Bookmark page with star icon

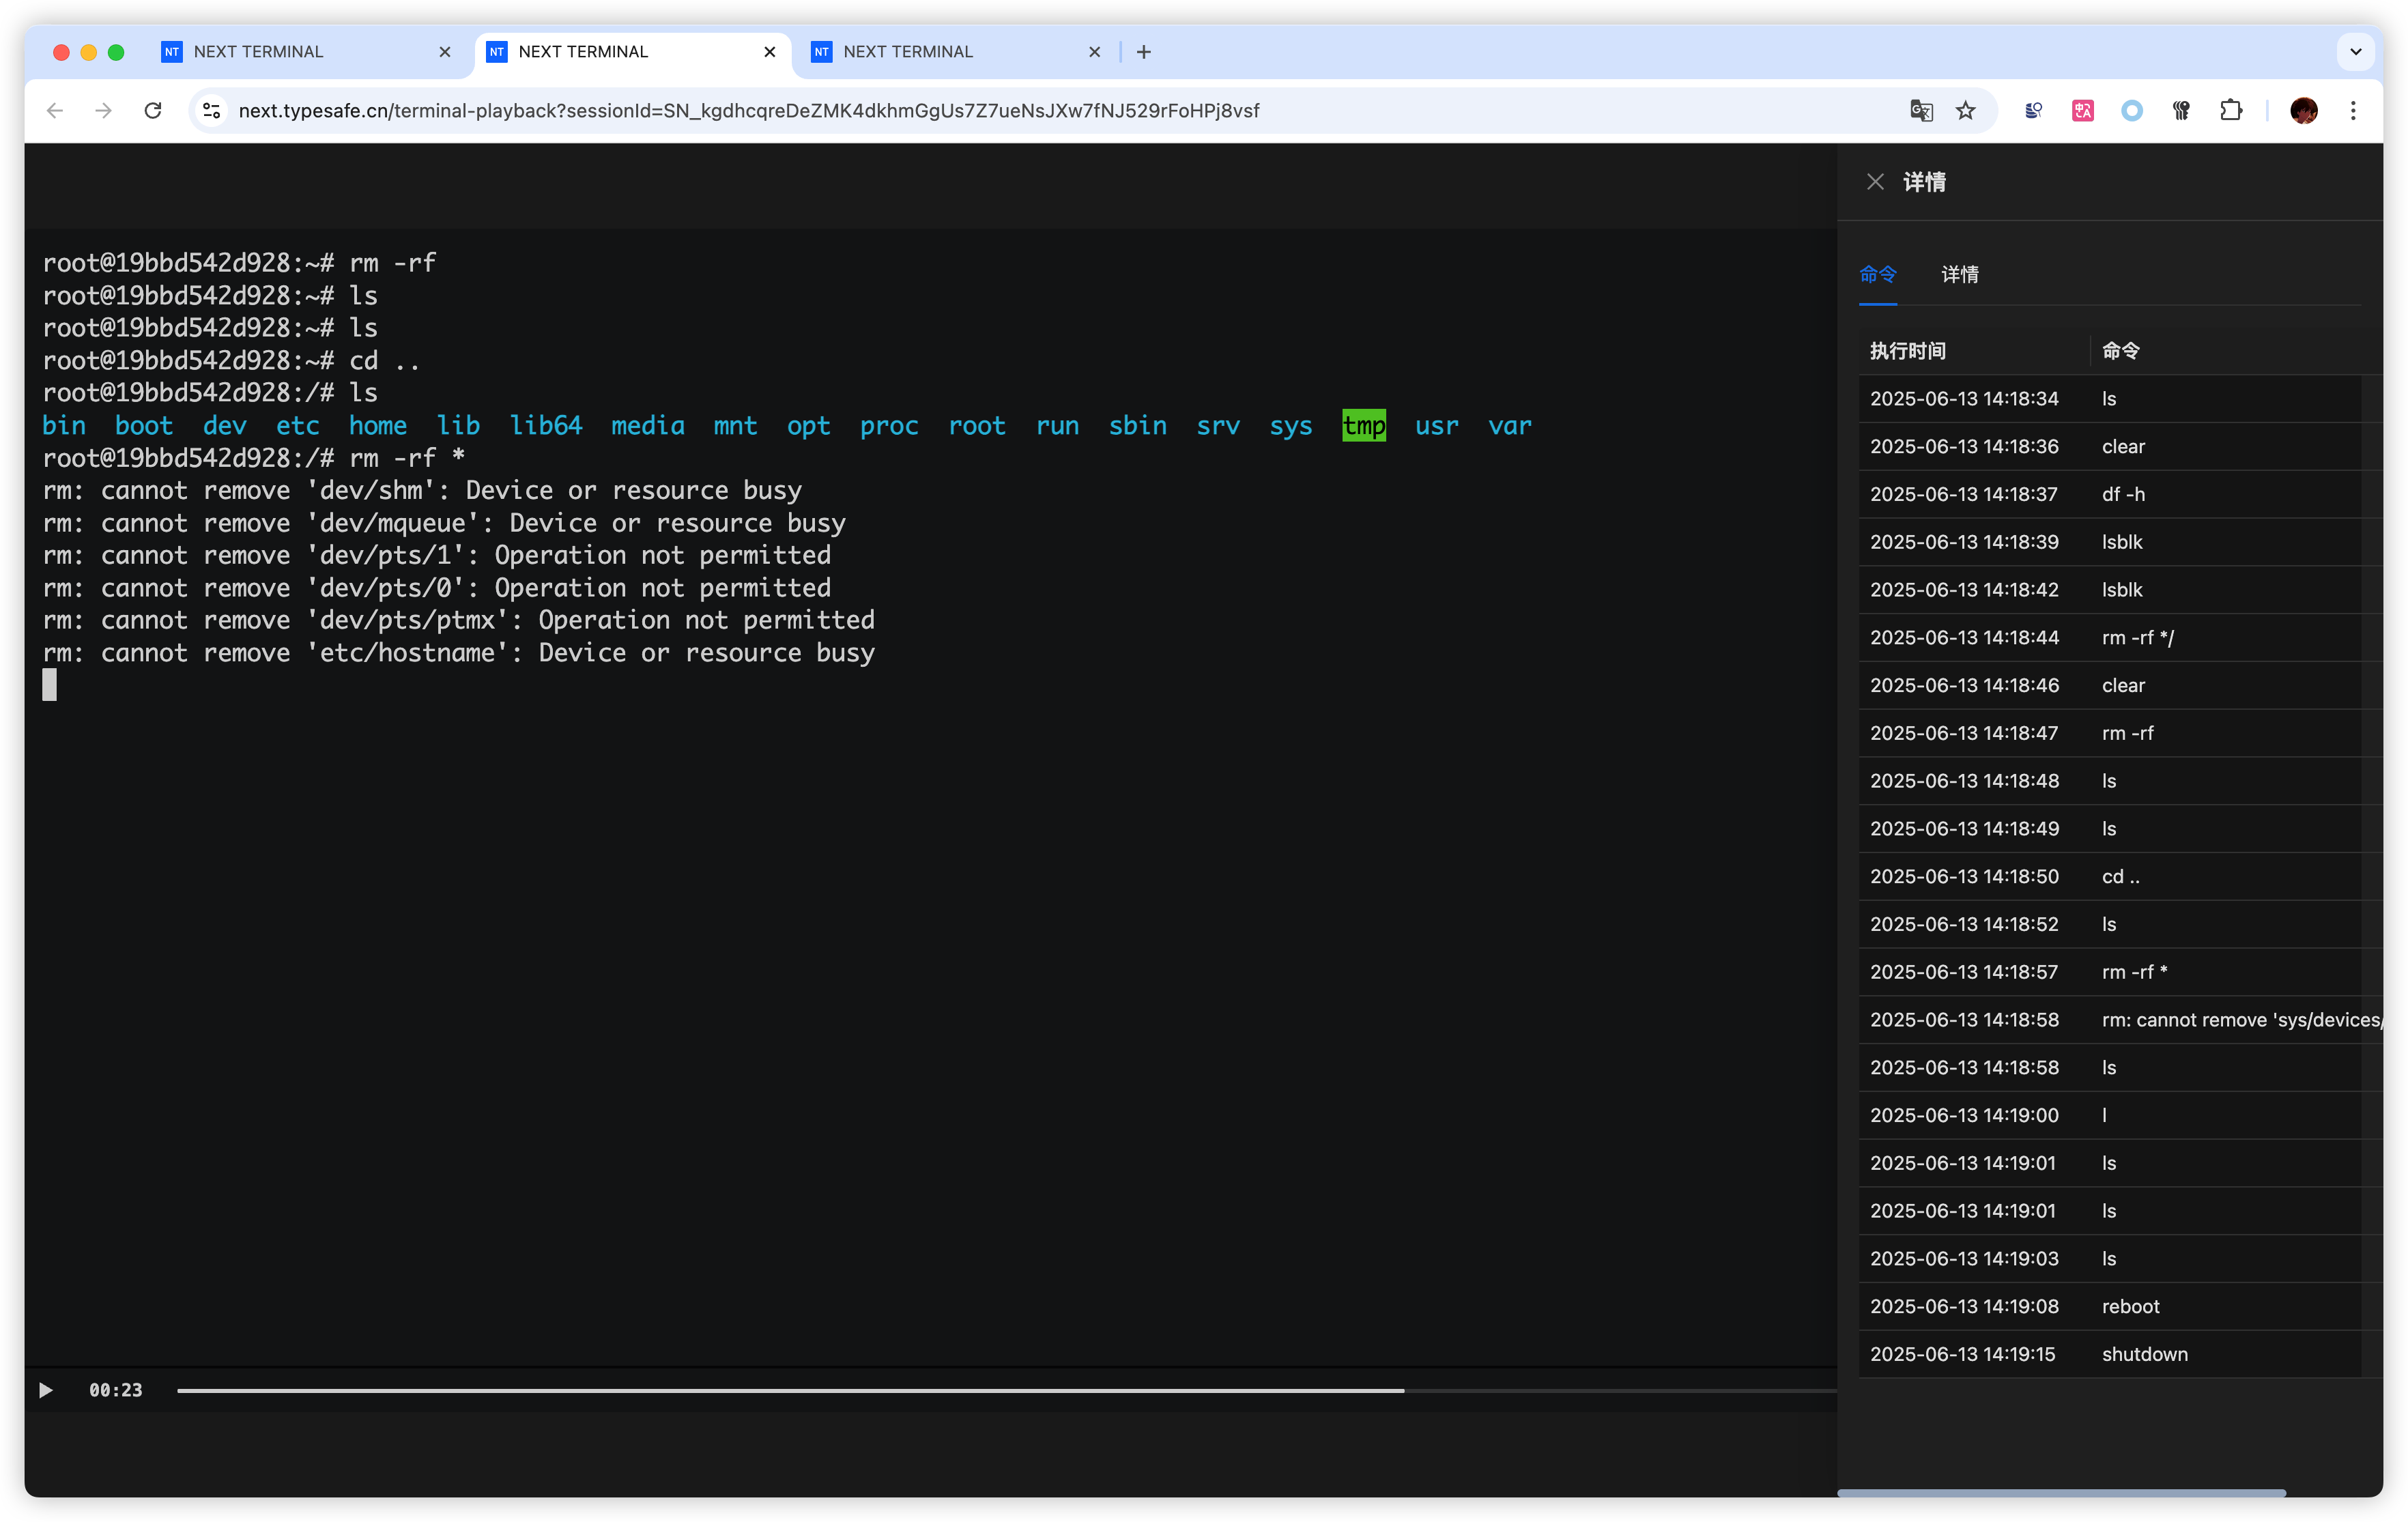(1966, 111)
